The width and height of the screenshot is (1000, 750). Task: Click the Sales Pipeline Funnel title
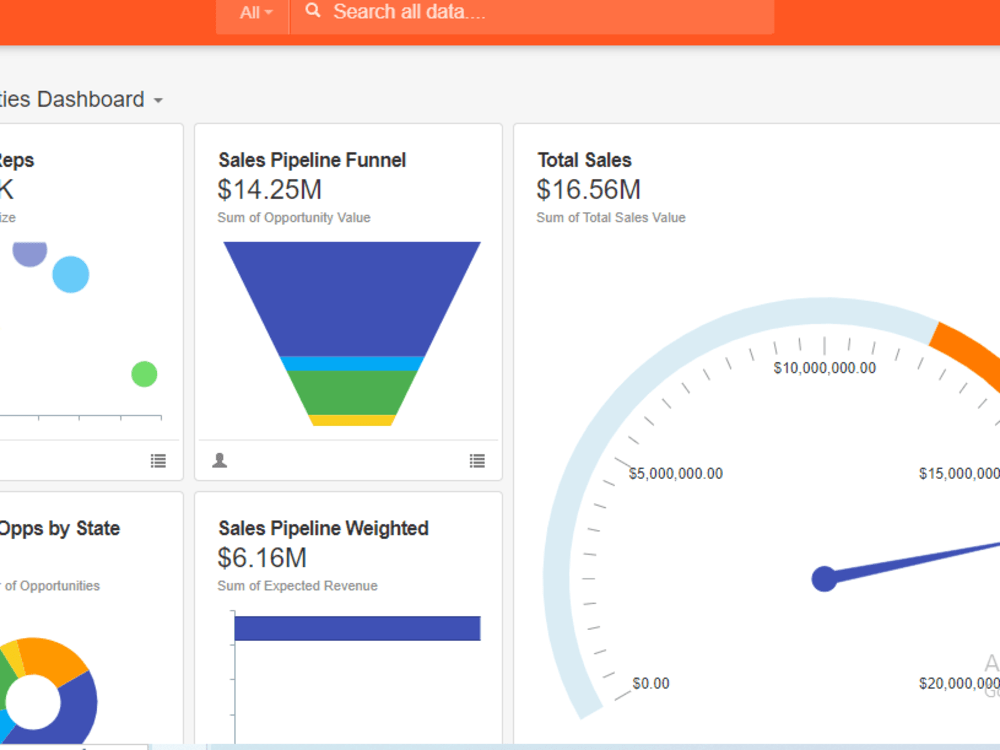tap(312, 160)
